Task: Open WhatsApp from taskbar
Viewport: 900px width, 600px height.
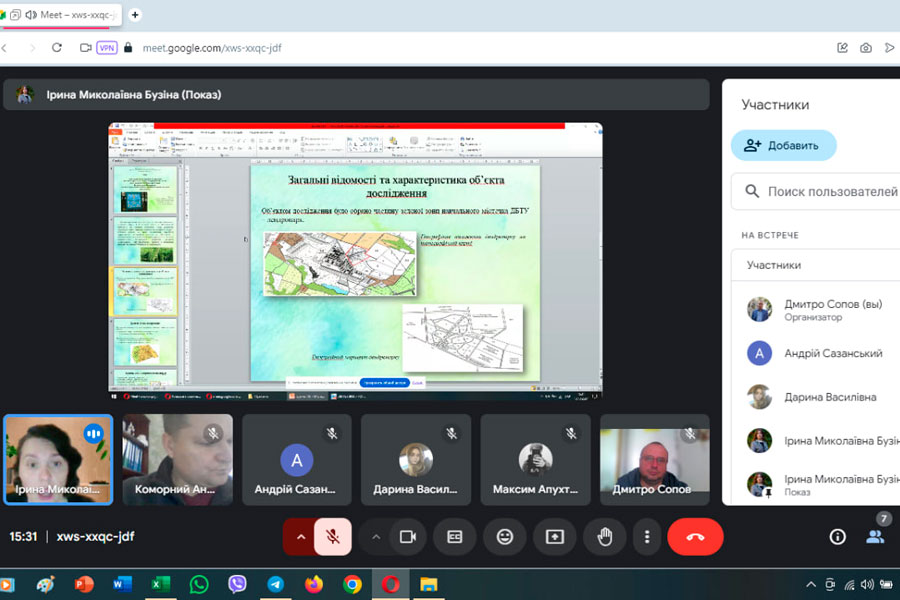Action: pyautogui.click(x=199, y=584)
